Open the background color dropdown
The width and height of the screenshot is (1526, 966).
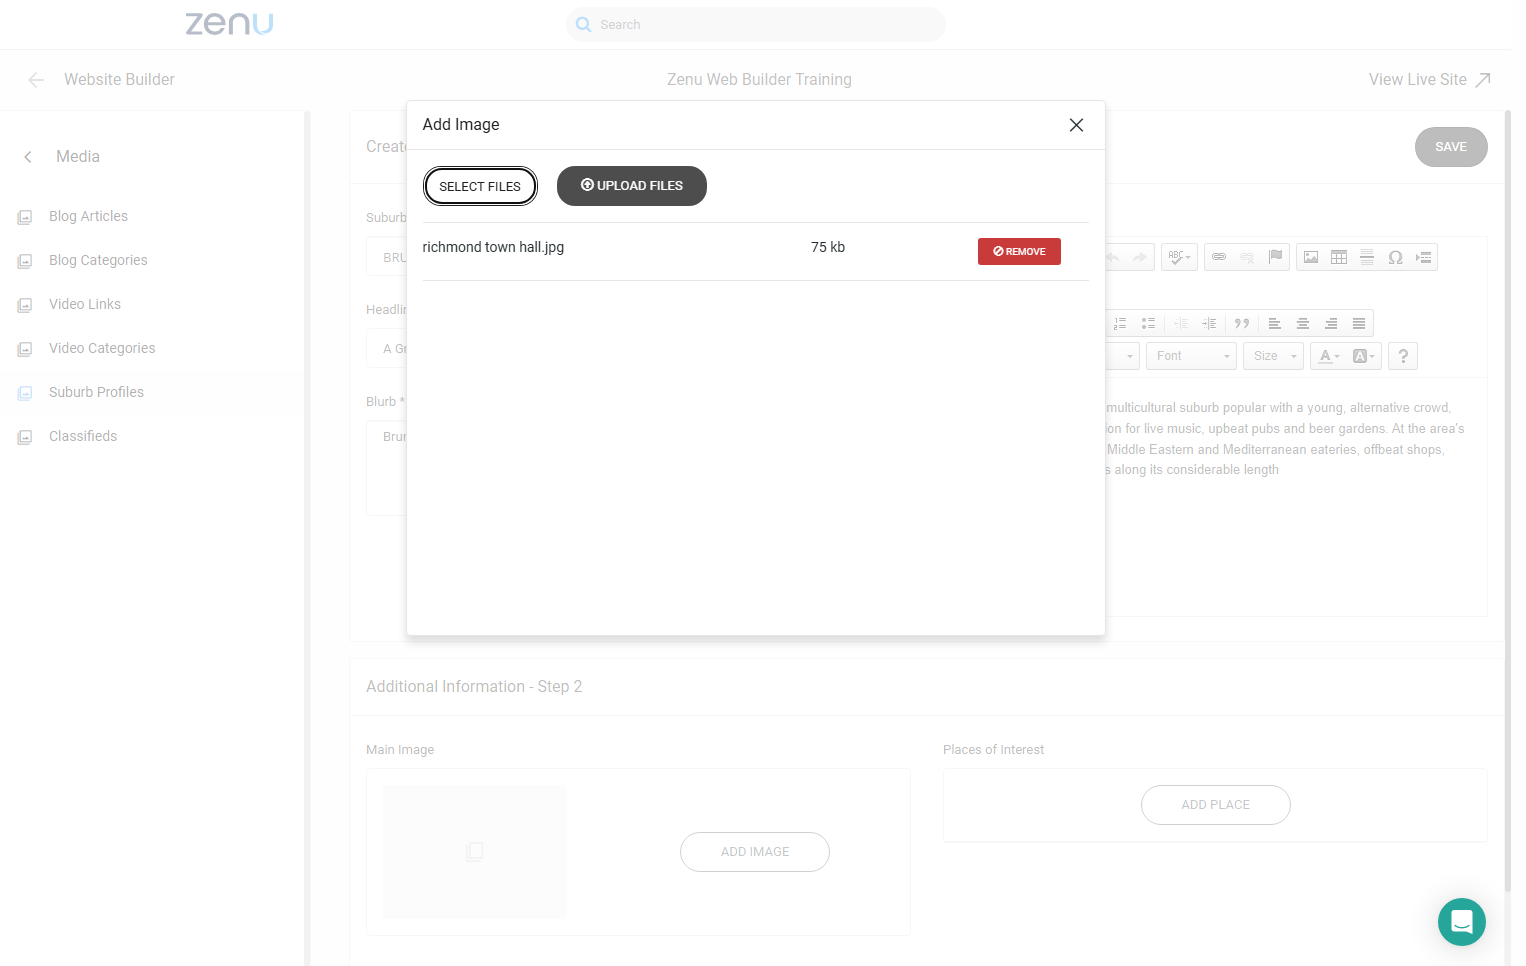click(x=1364, y=356)
